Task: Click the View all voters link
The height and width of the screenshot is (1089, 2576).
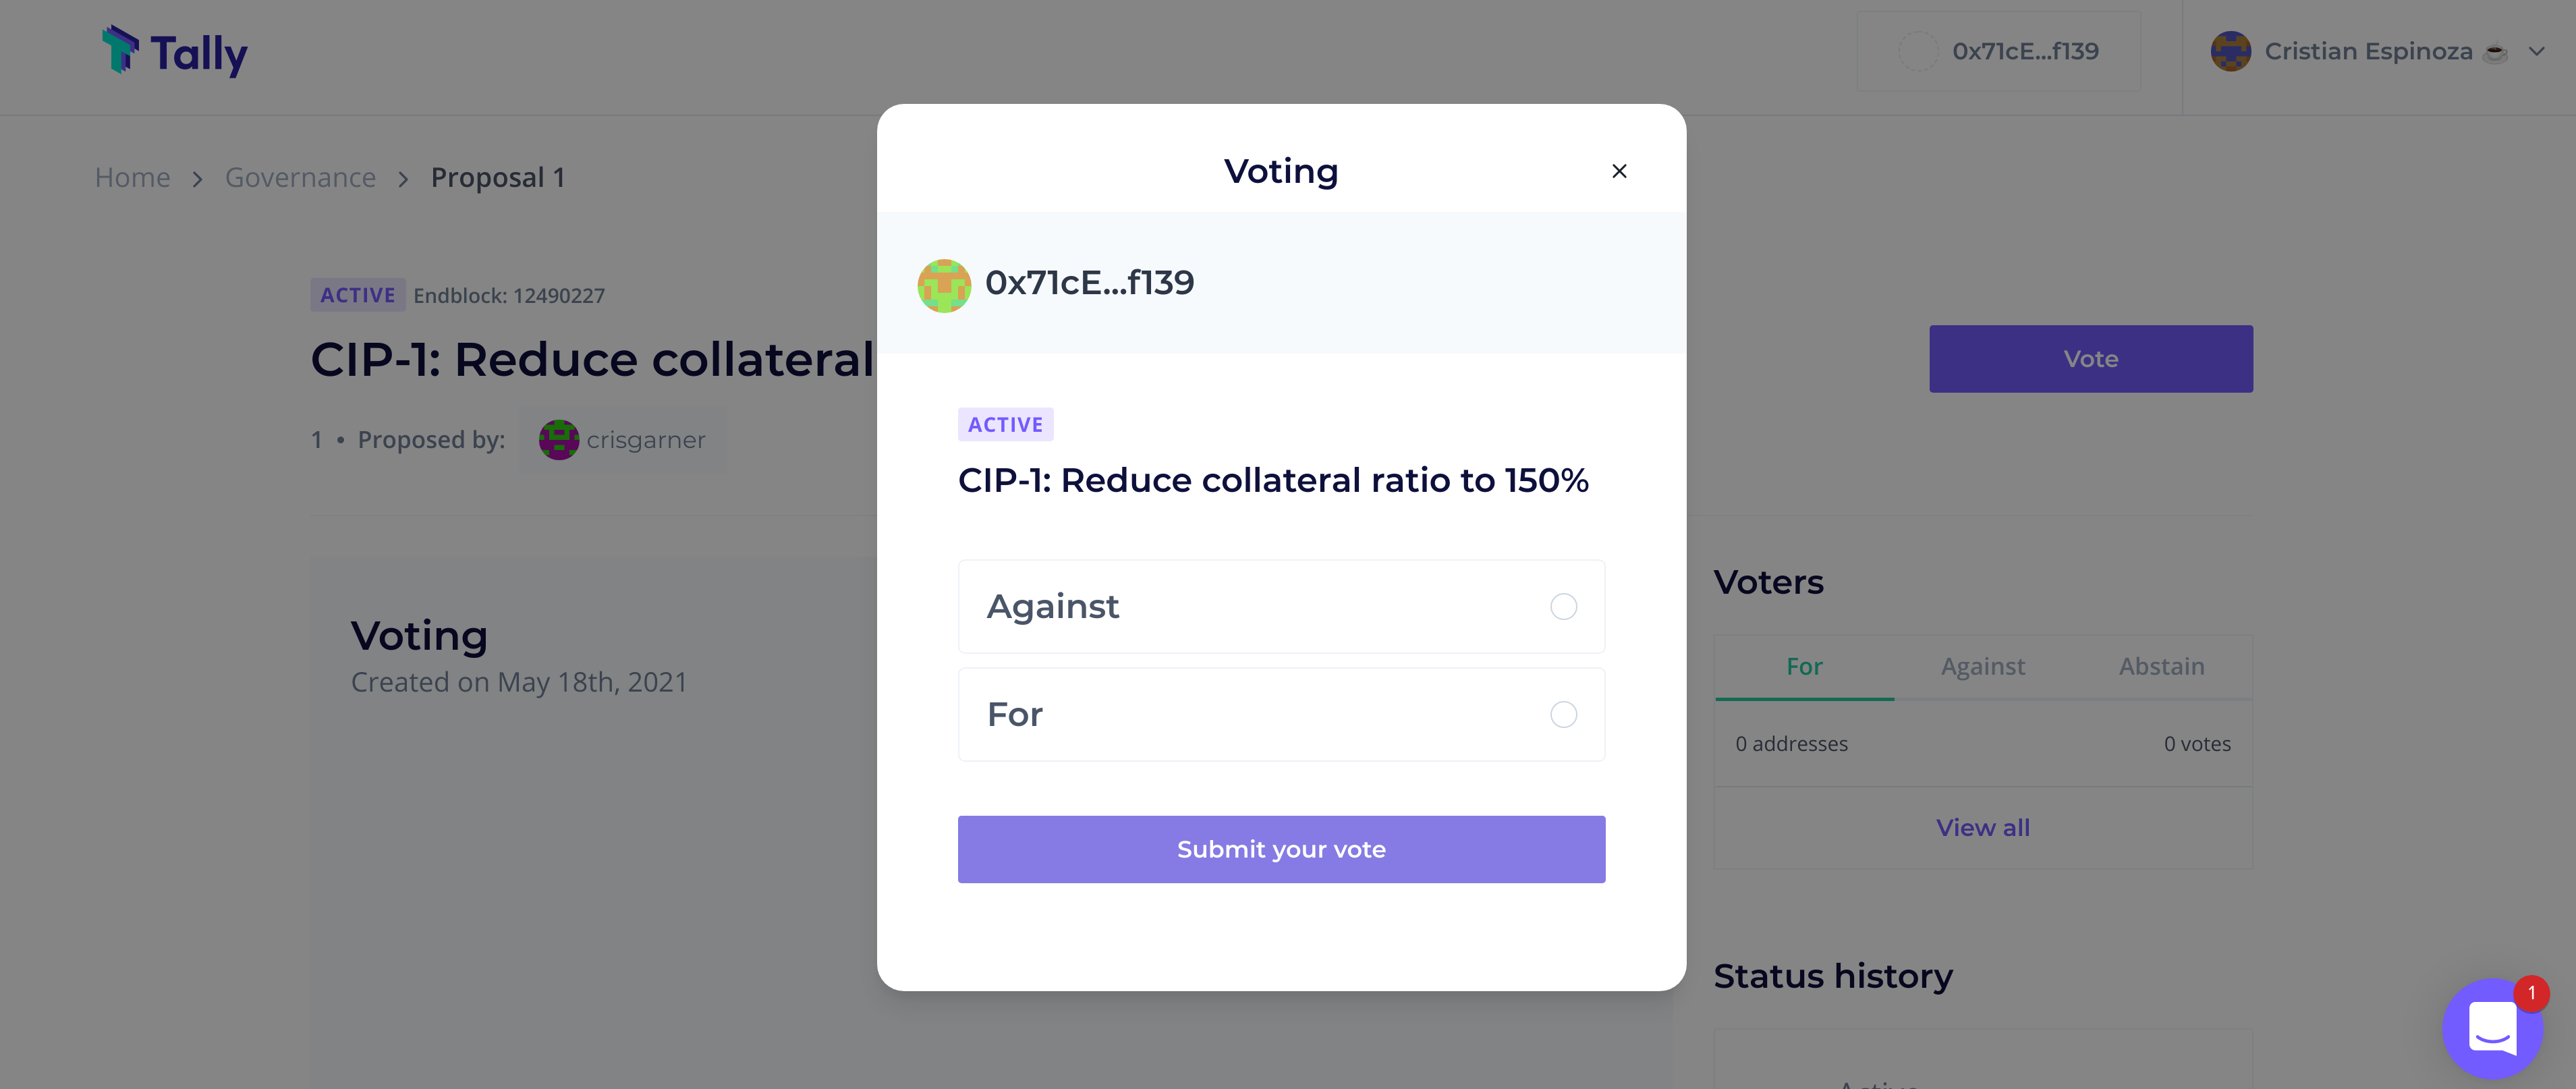Action: tap(1982, 828)
